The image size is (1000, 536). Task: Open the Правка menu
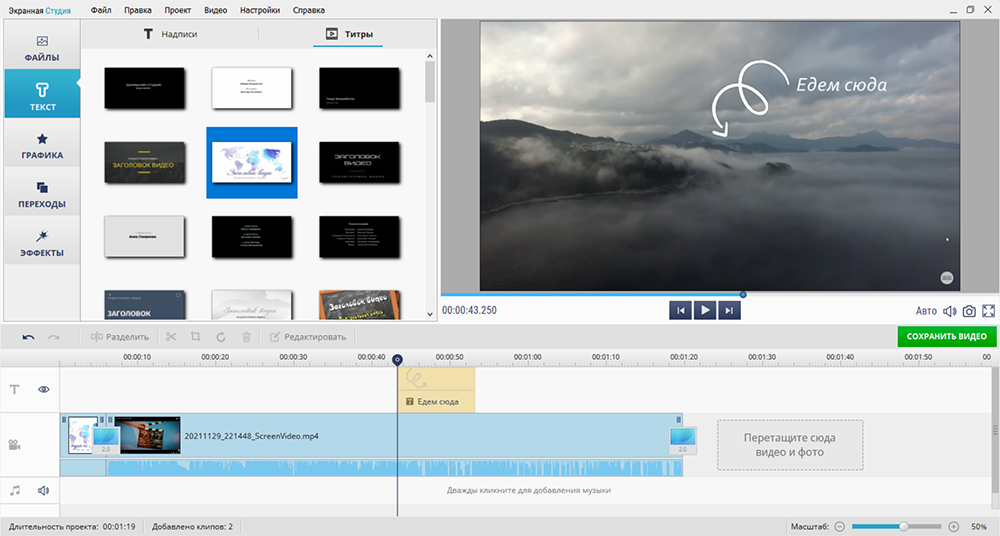pyautogui.click(x=138, y=10)
